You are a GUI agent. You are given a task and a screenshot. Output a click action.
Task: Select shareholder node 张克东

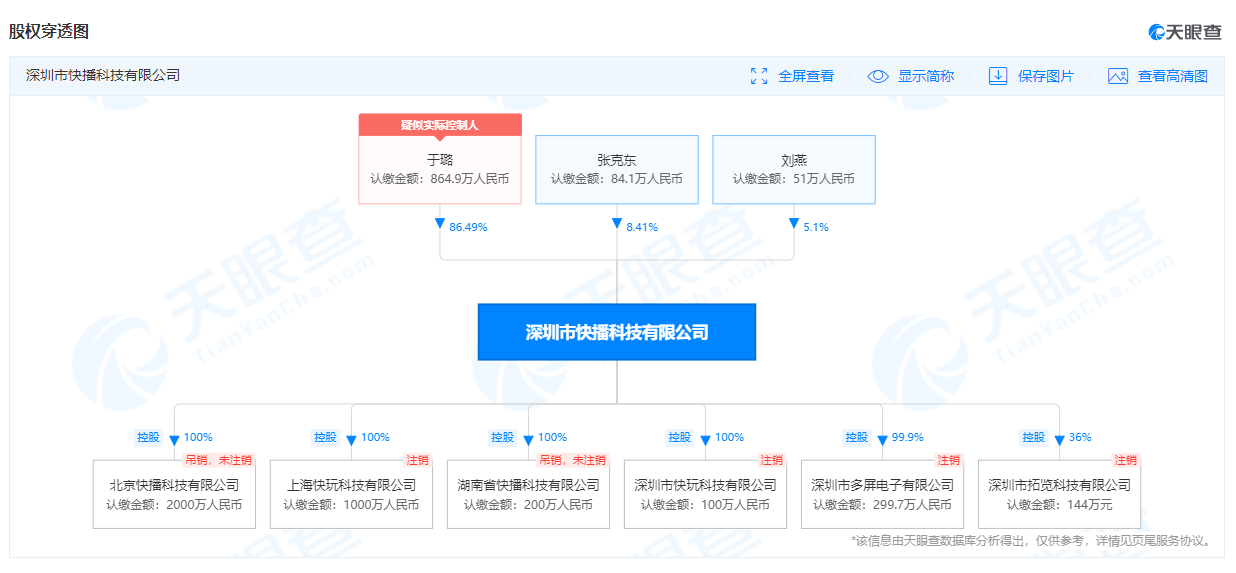[x=616, y=169]
